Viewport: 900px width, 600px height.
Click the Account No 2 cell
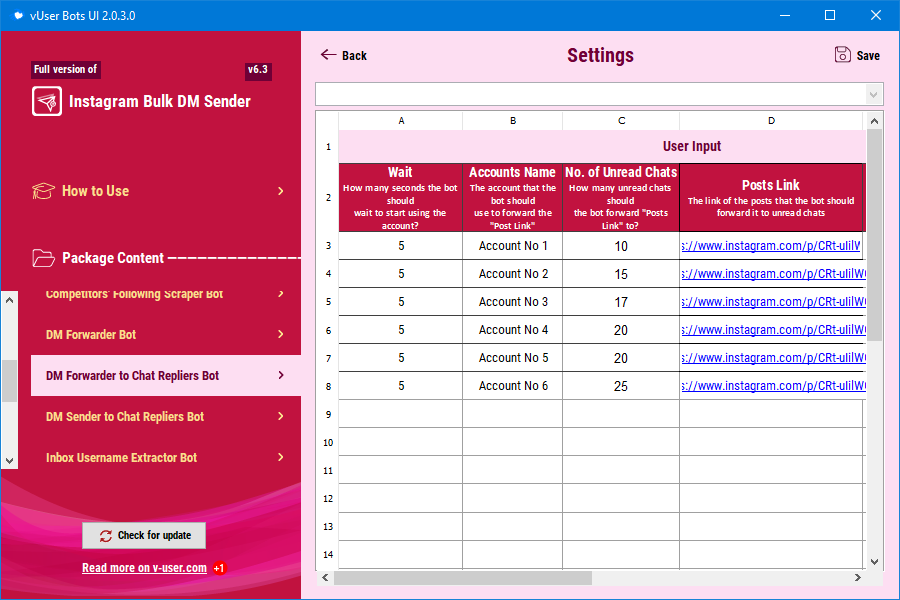[x=513, y=274]
